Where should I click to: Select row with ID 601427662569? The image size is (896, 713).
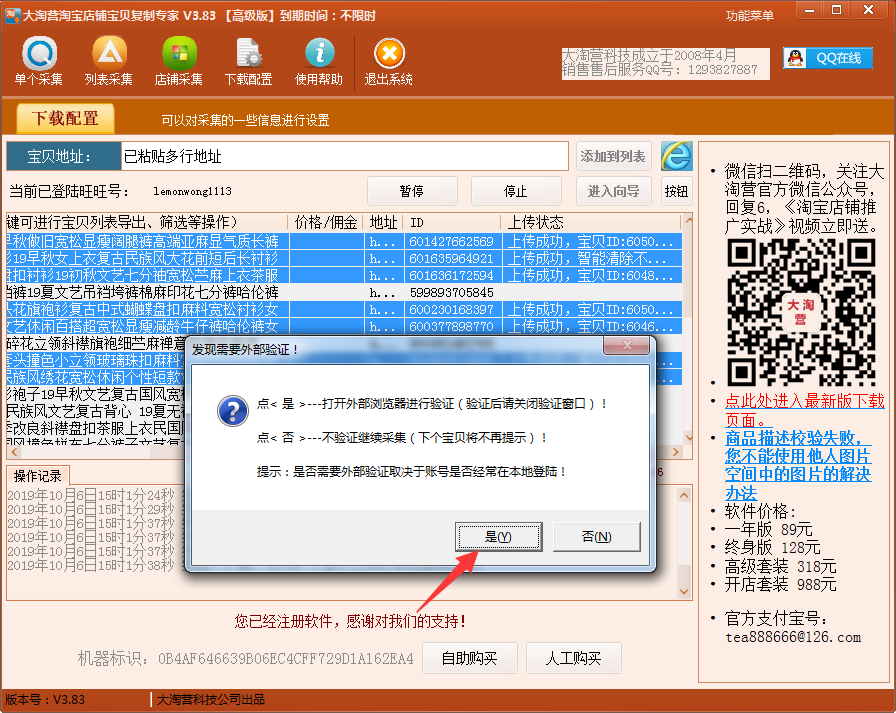344,241
